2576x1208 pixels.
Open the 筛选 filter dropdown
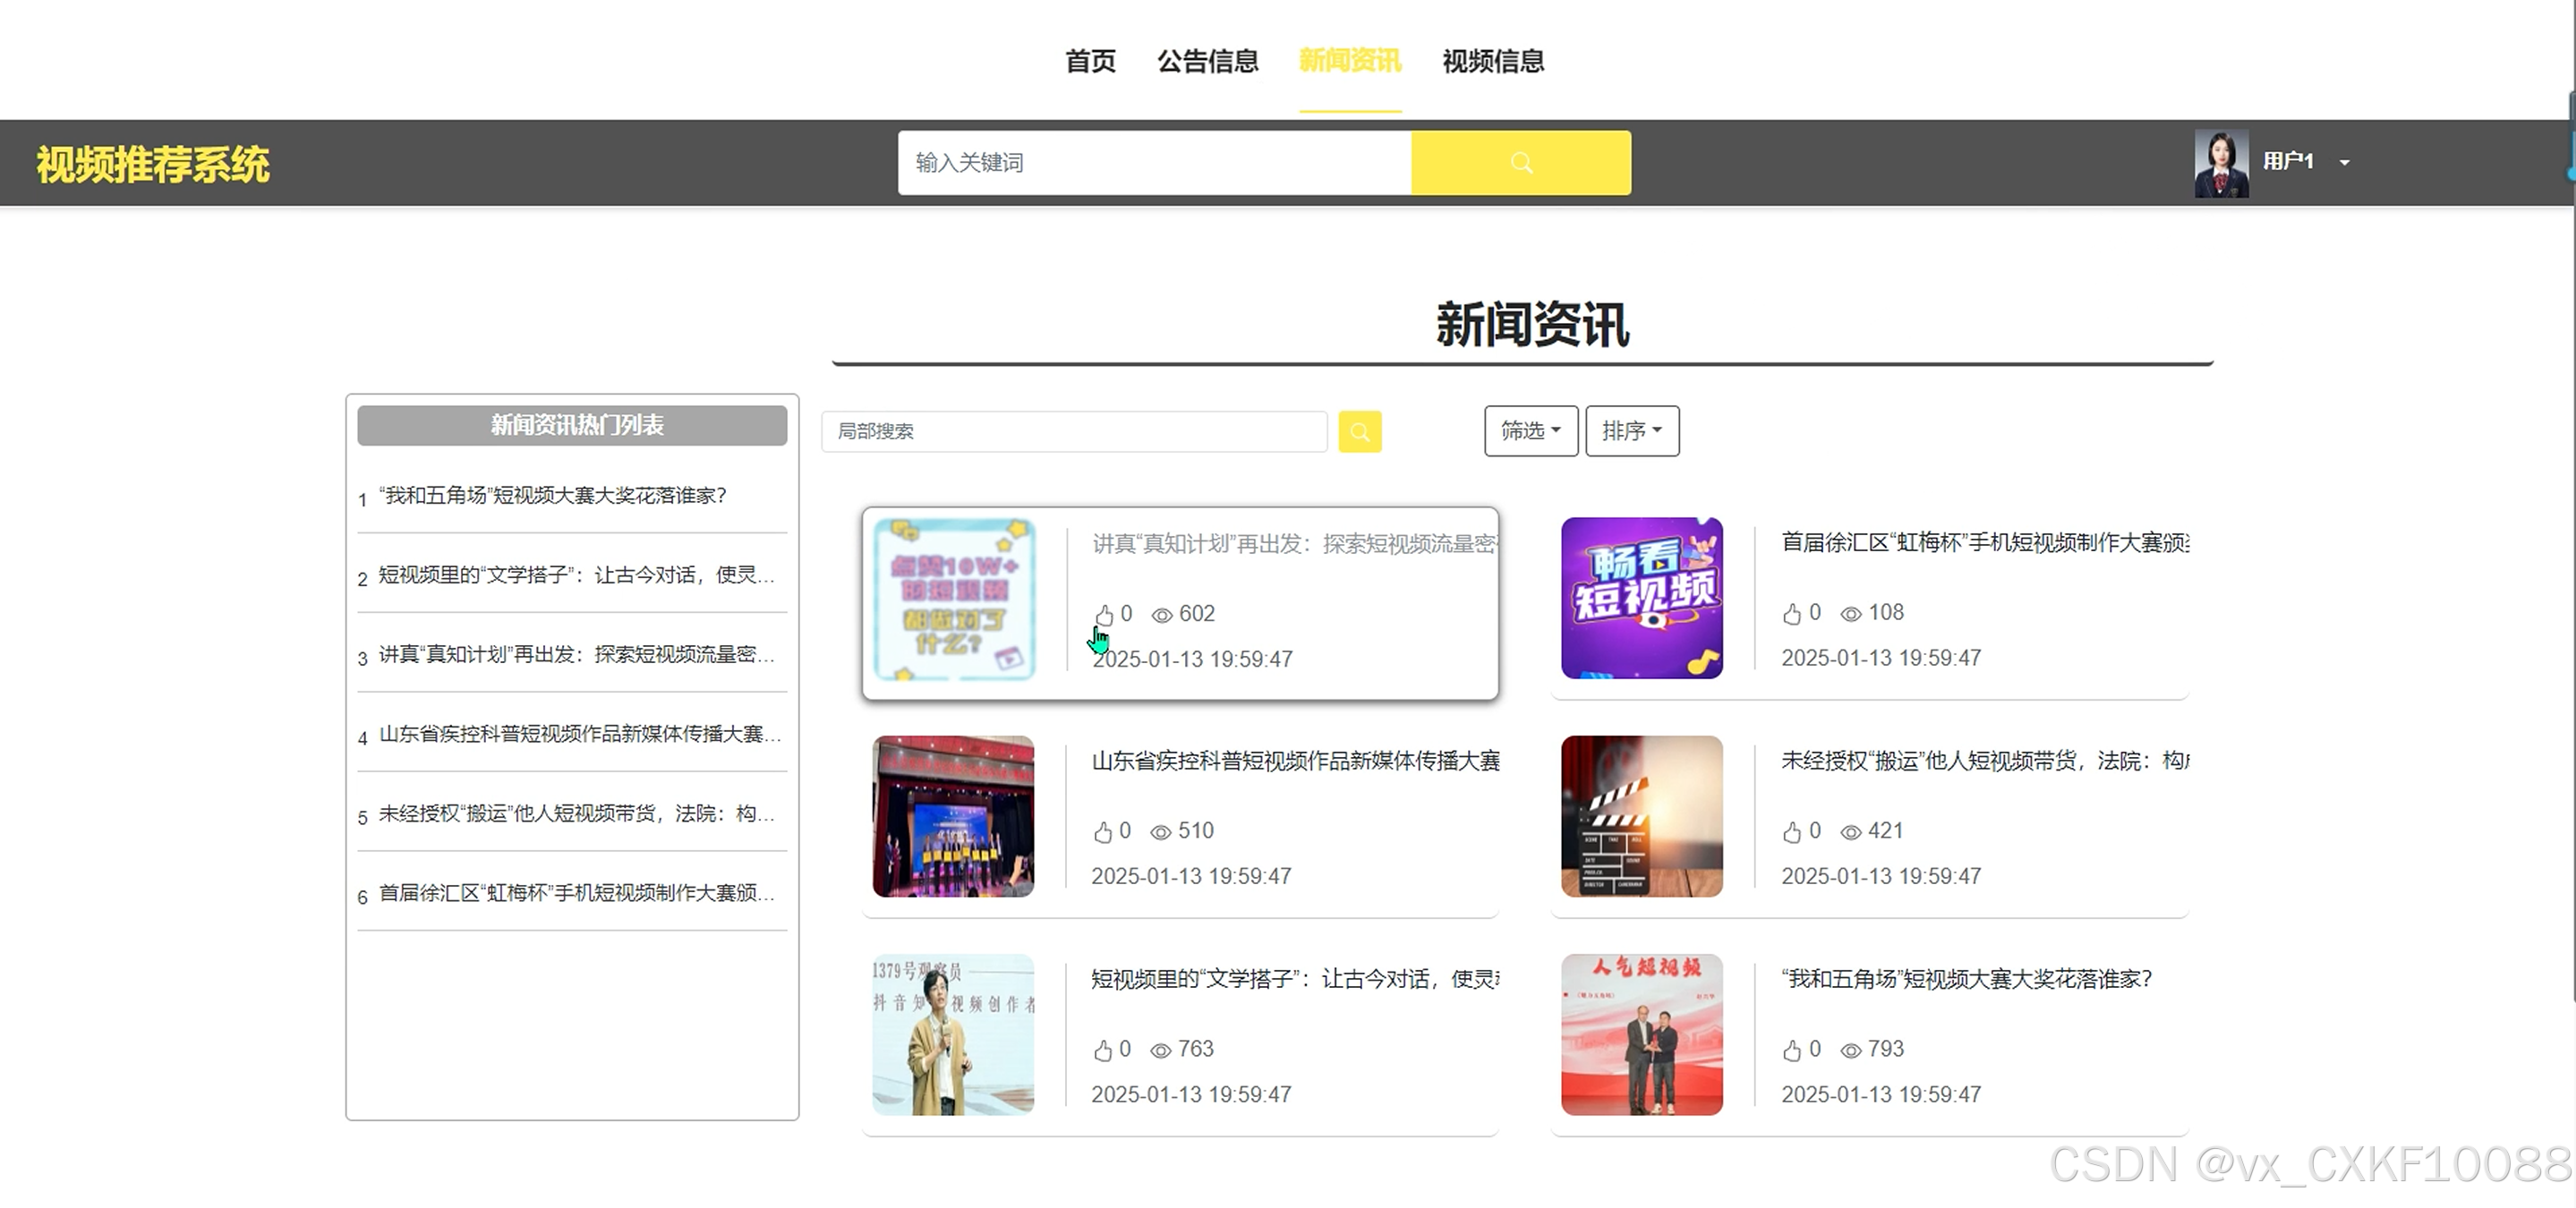(1530, 431)
